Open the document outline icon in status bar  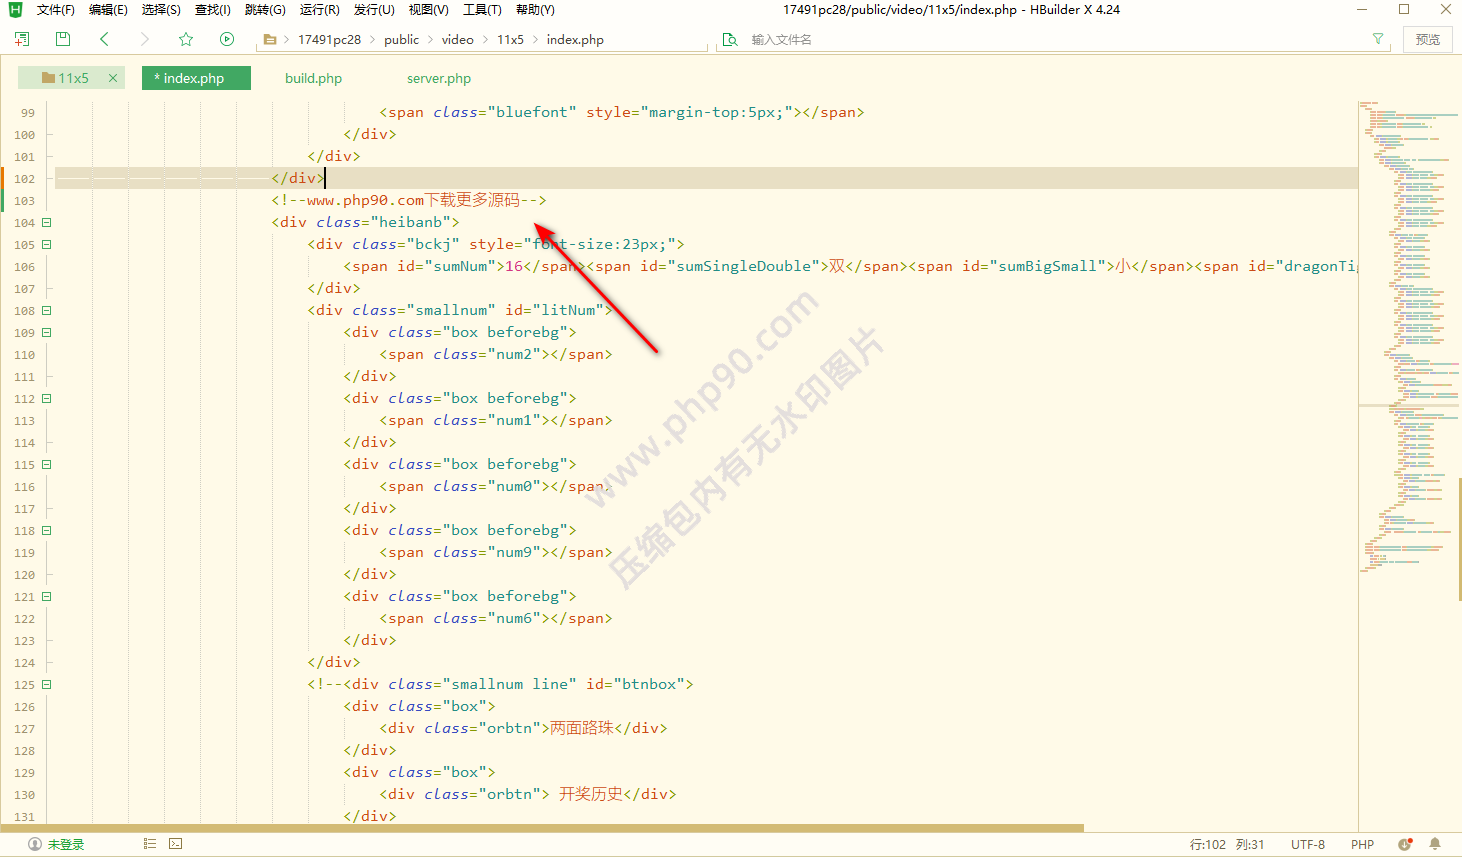tap(150, 844)
